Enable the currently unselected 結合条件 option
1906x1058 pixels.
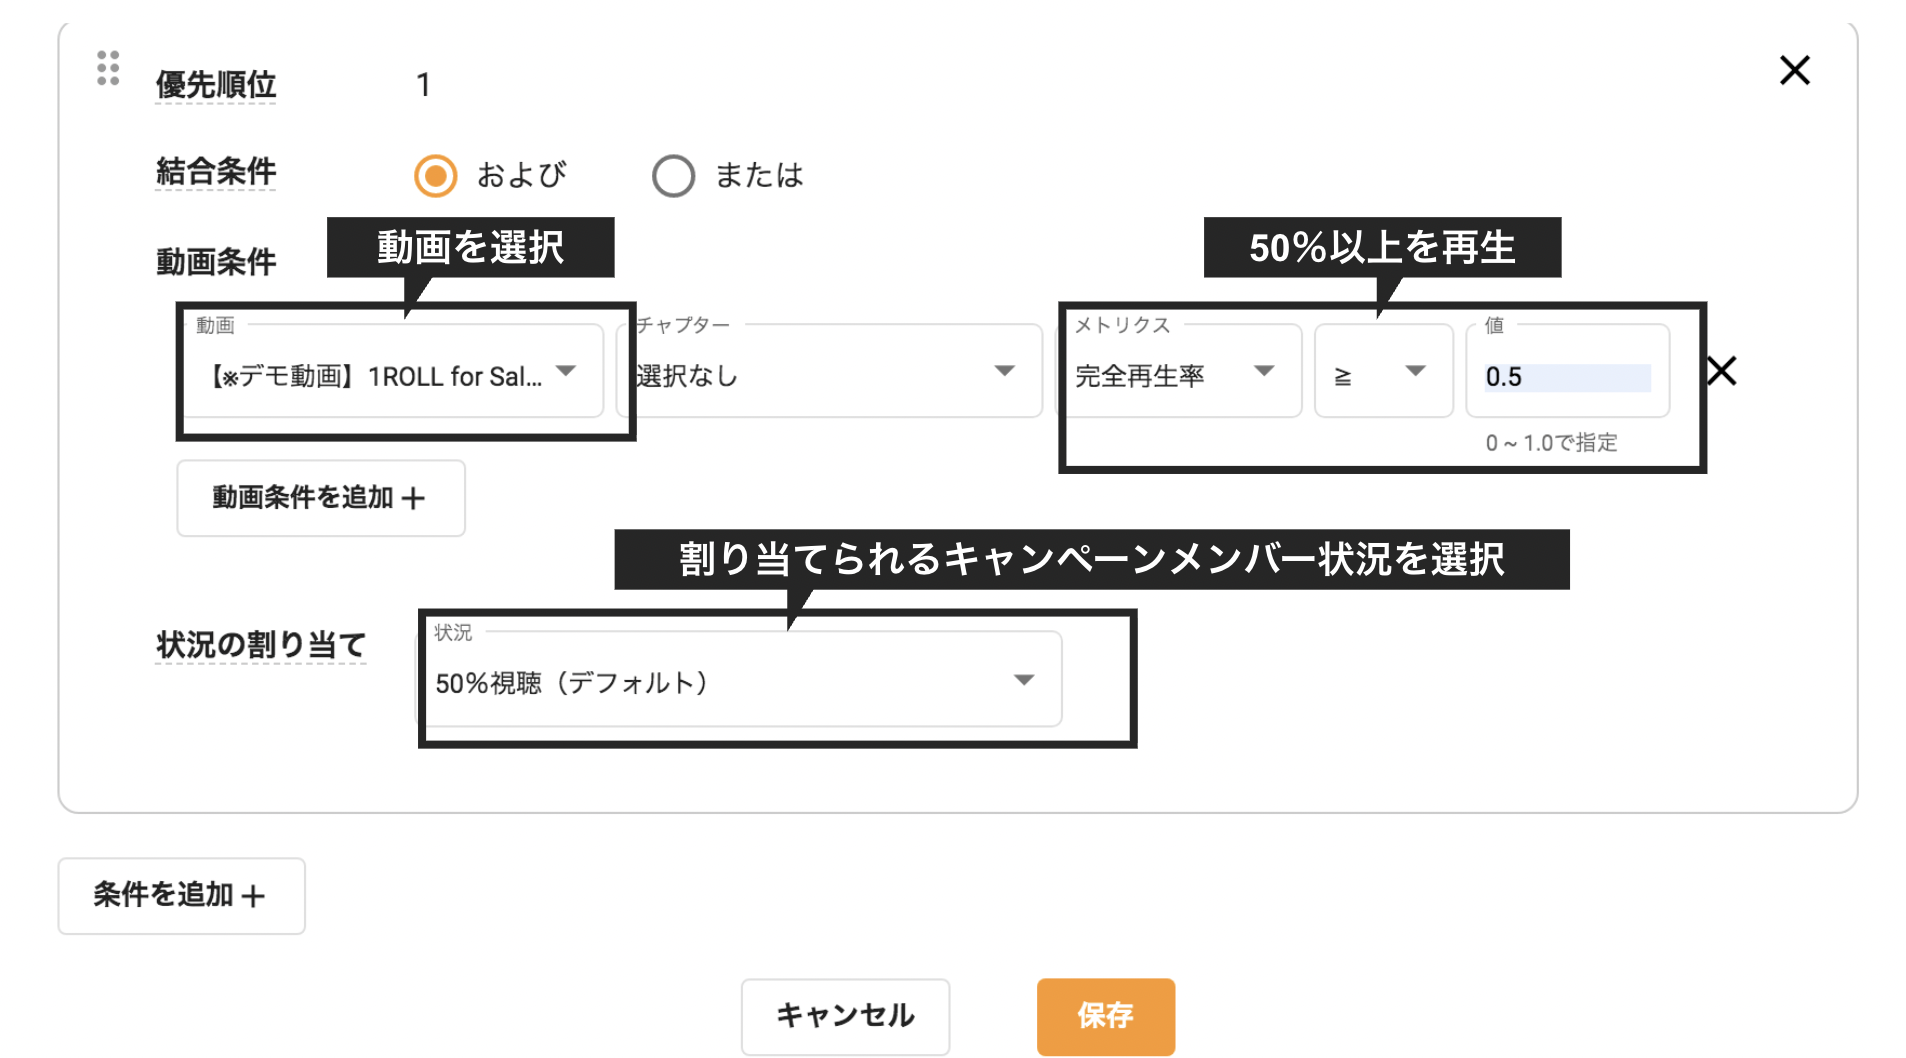coord(674,175)
